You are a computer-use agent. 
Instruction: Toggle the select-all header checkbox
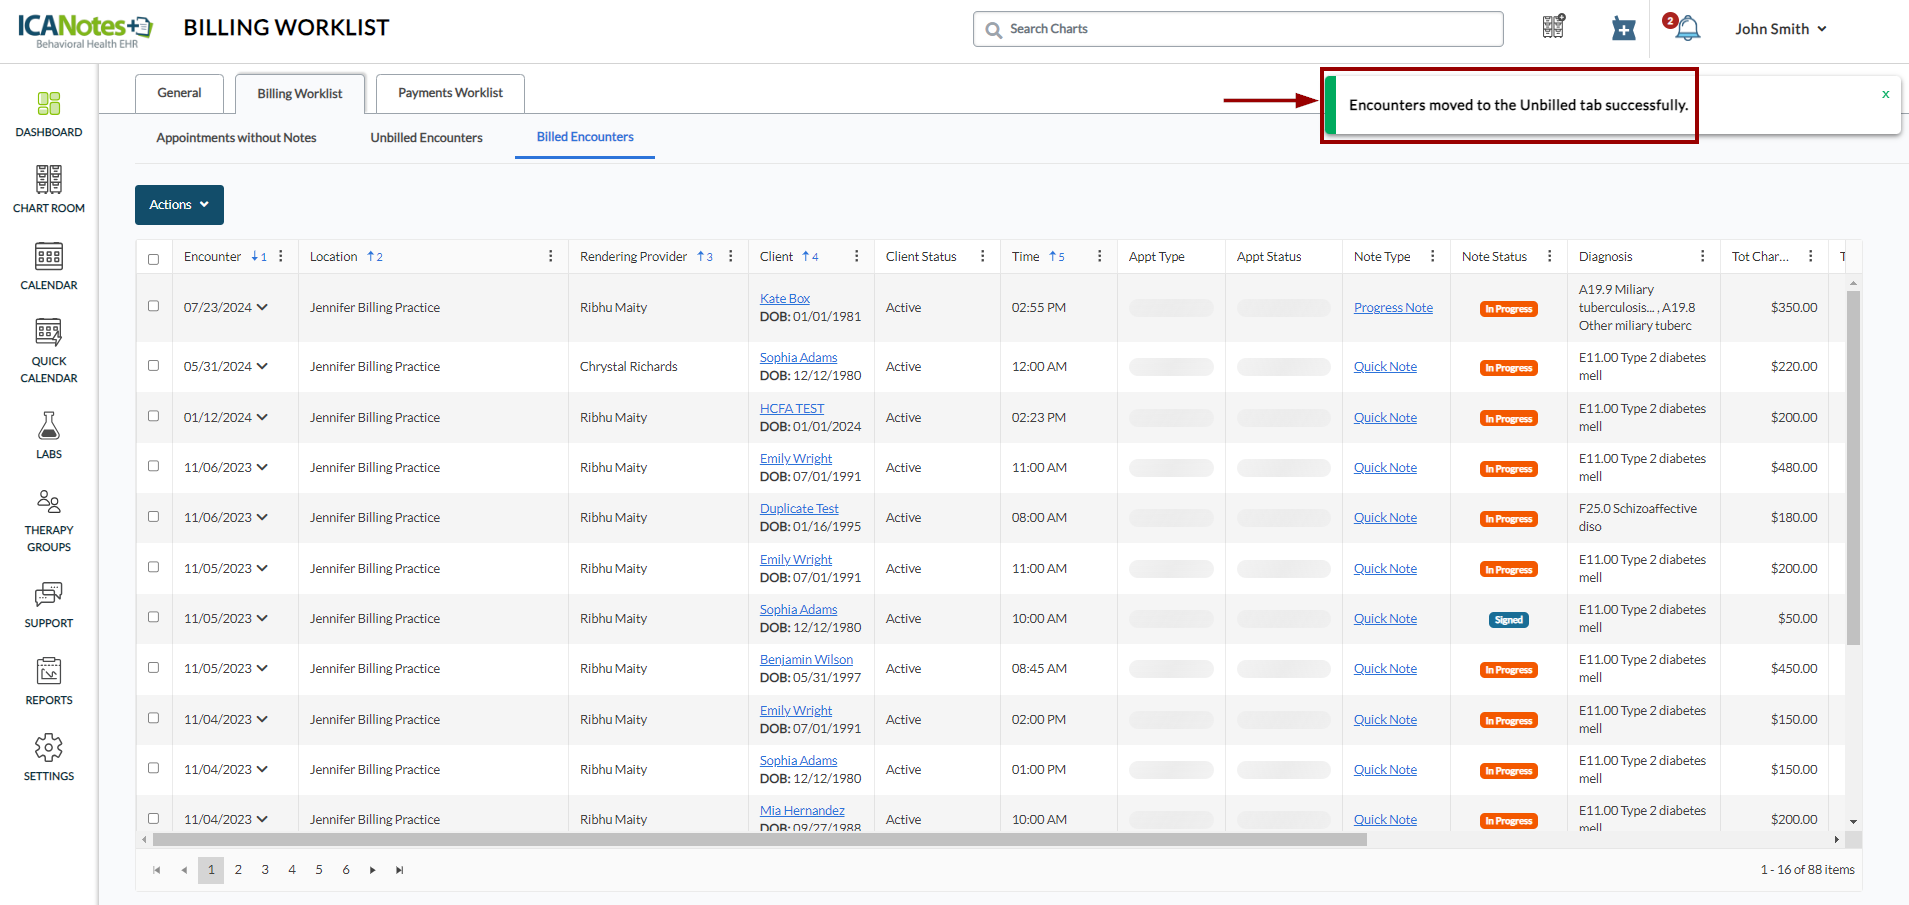point(153,259)
